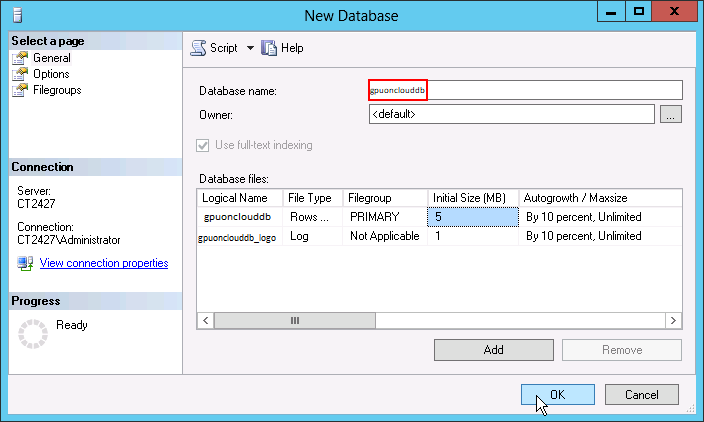This screenshot has height=422, width=704.
Task: Toggle Use full-text indexing checkbox
Action: pyautogui.click(x=206, y=145)
